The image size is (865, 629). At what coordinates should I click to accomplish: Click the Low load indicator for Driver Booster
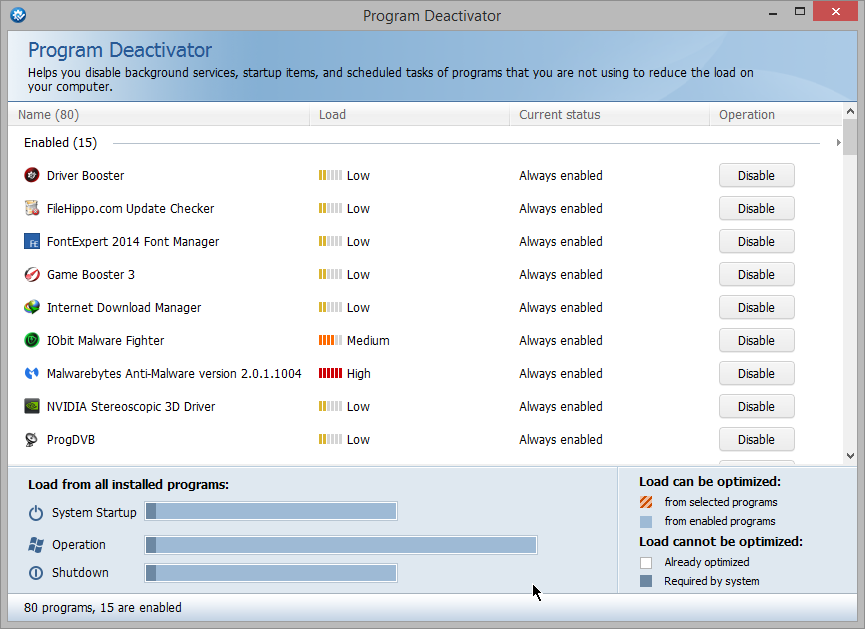pyautogui.click(x=330, y=175)
